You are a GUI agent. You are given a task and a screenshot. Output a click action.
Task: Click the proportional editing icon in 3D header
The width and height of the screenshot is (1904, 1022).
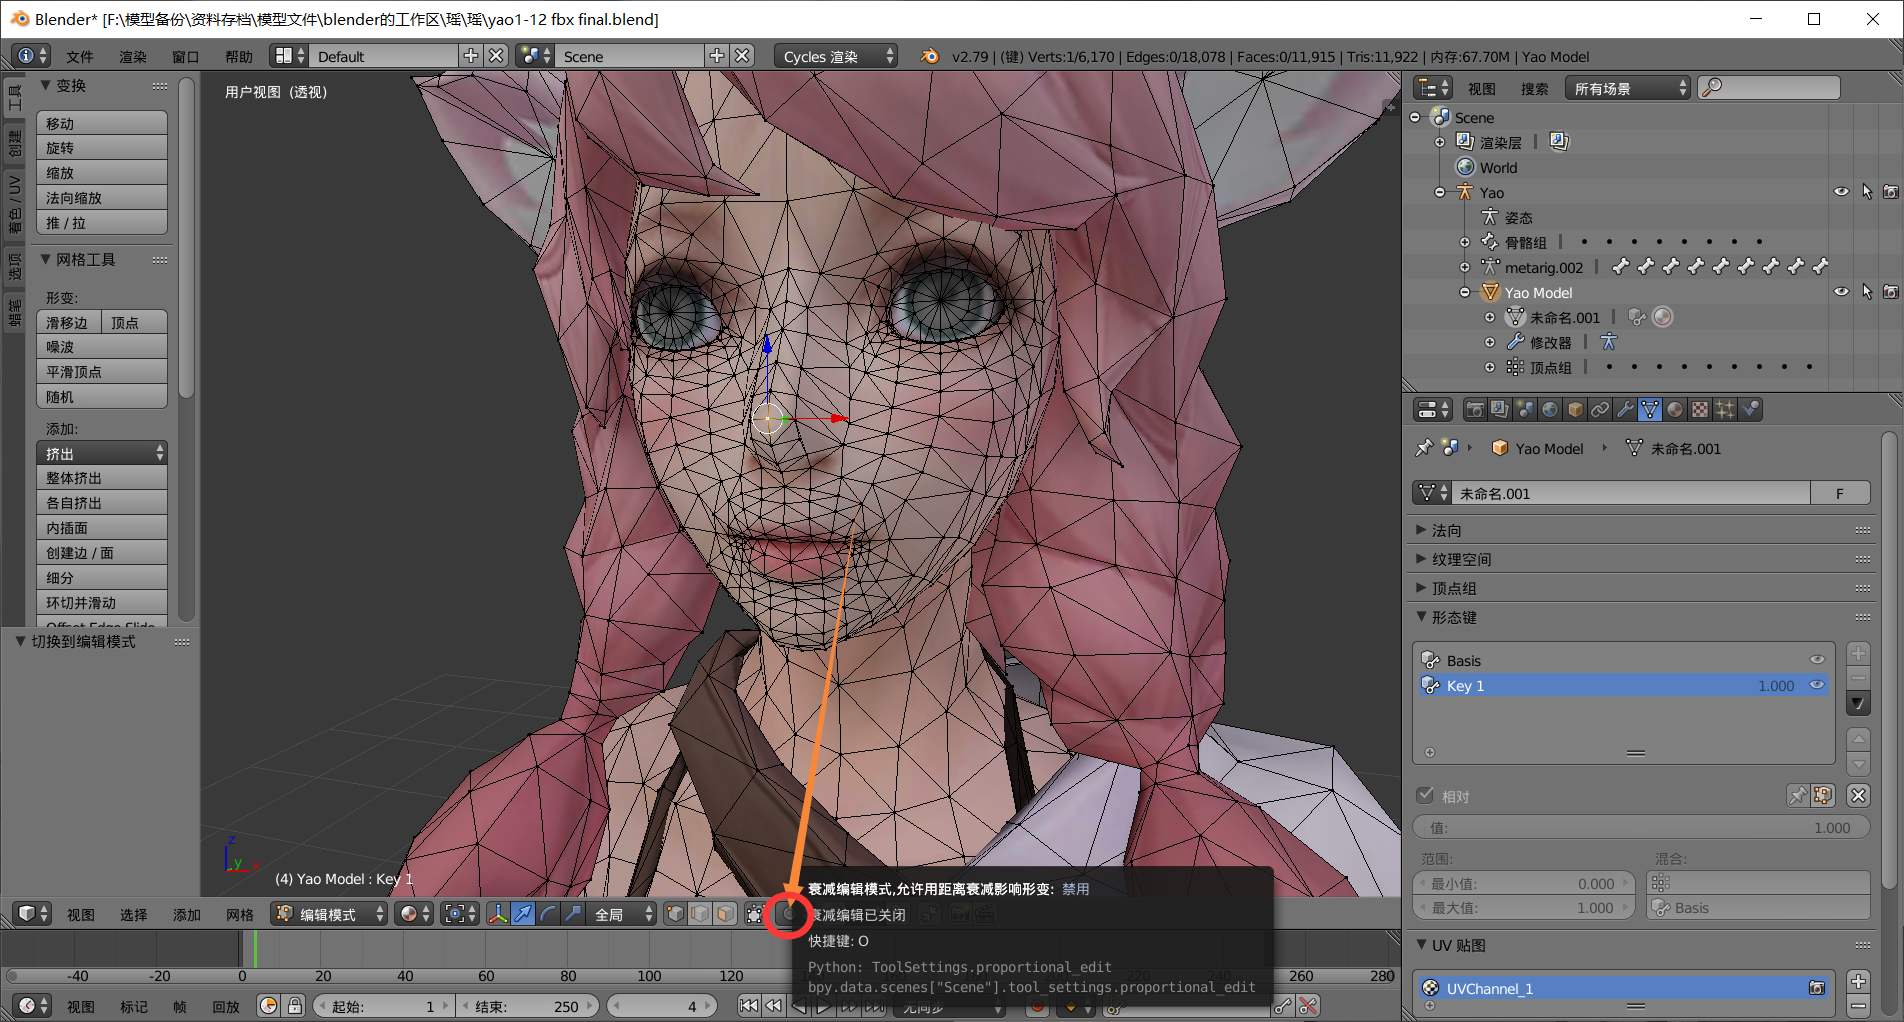coord(788,914)
